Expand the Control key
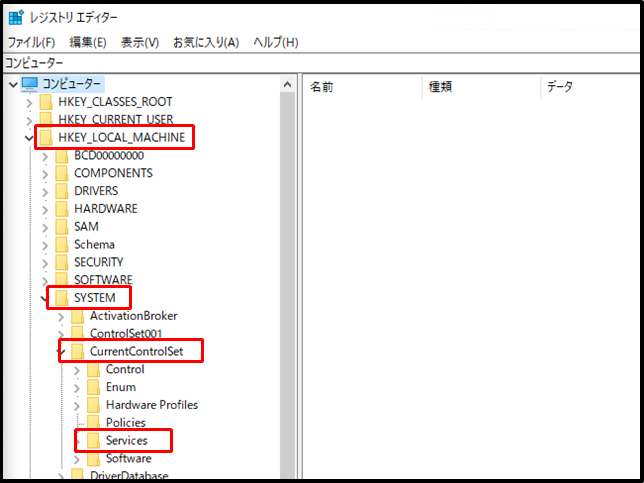644x483 pixels. coord(77,370)
